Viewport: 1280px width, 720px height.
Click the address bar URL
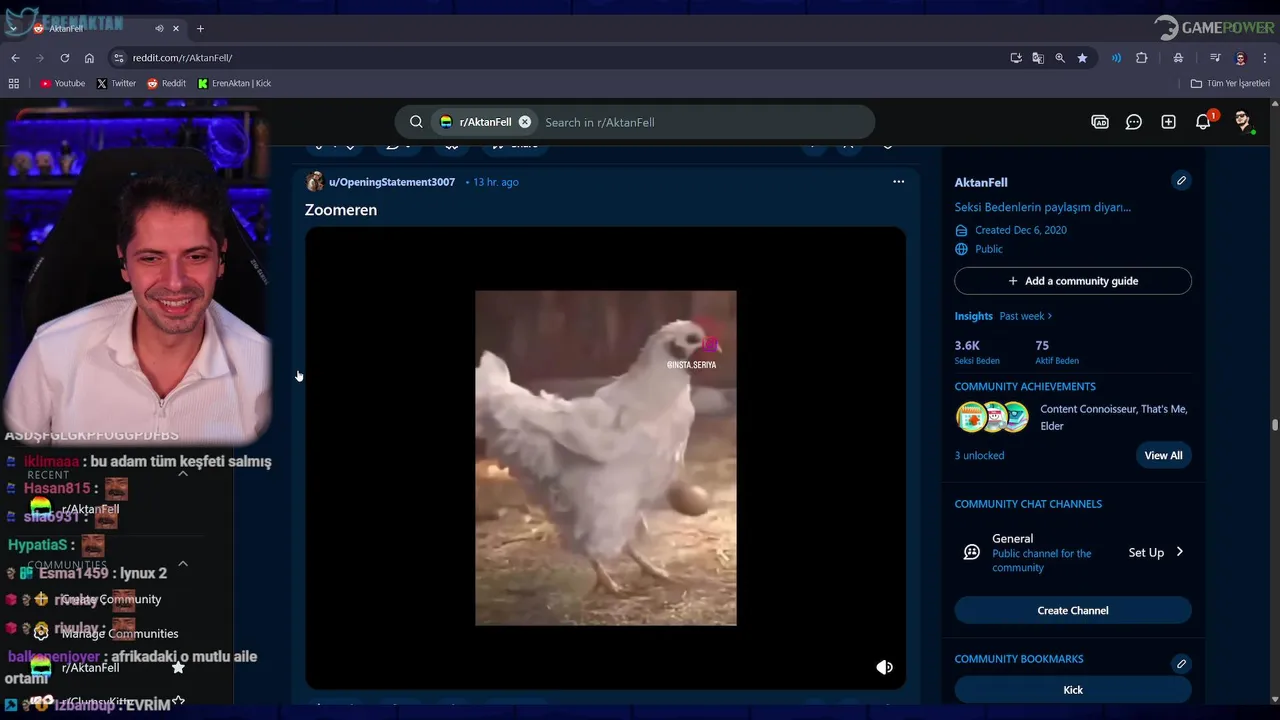(x=182, y=58)
